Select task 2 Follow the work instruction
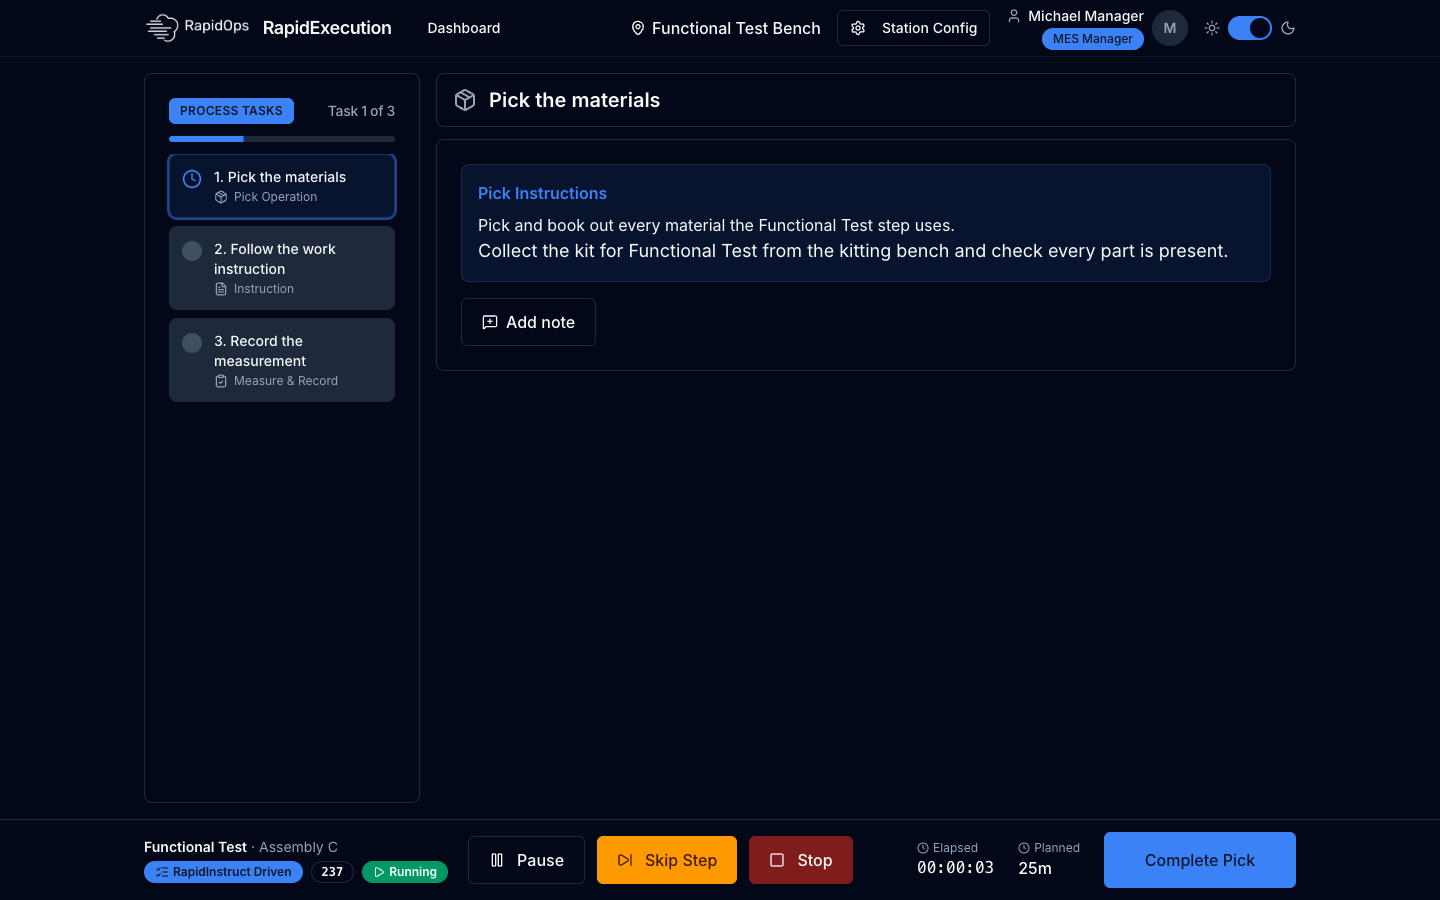The width and height of the screenshot is (1440, 900). pyautogui.click(x=282, y=268)
